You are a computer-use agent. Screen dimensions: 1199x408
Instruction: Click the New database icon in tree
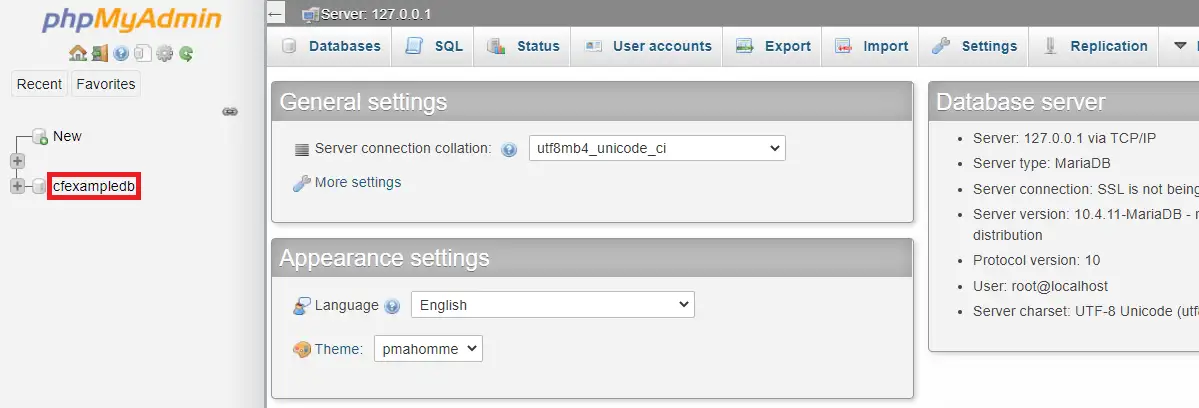[x=41, y=137]
